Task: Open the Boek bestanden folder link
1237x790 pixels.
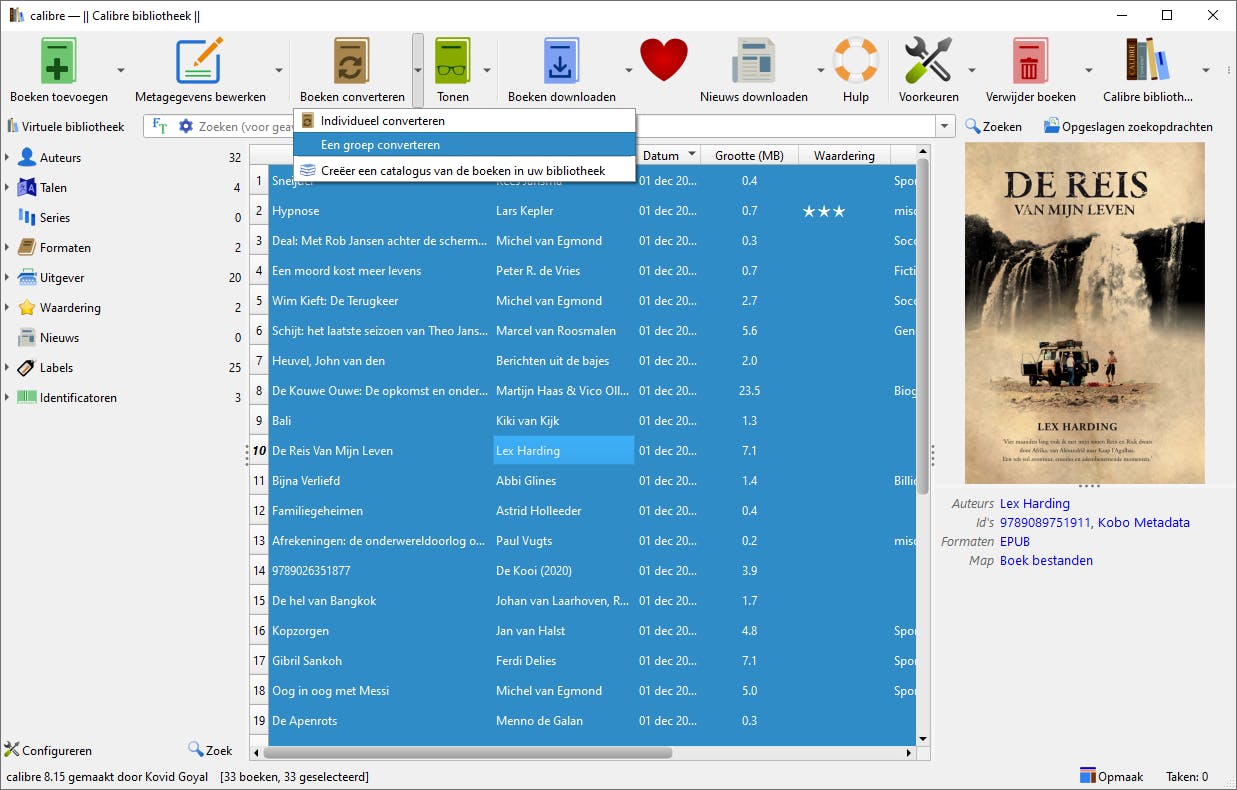Action: click(x=1046, y=561)
